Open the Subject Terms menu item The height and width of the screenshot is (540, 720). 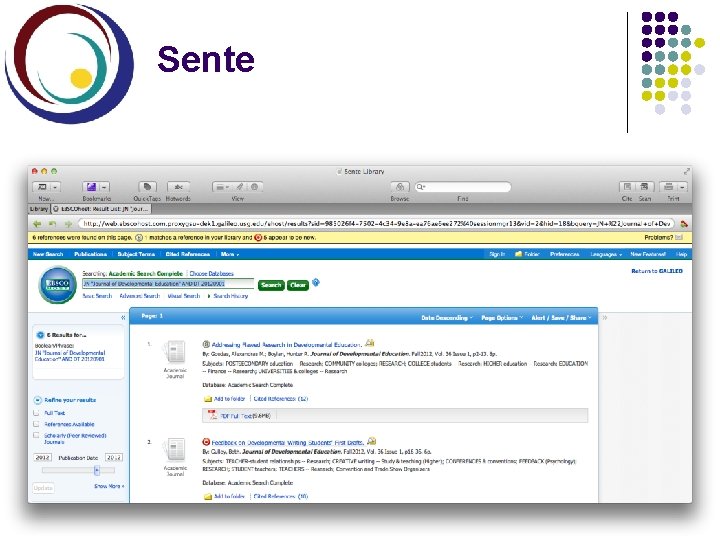click(136, 254)
